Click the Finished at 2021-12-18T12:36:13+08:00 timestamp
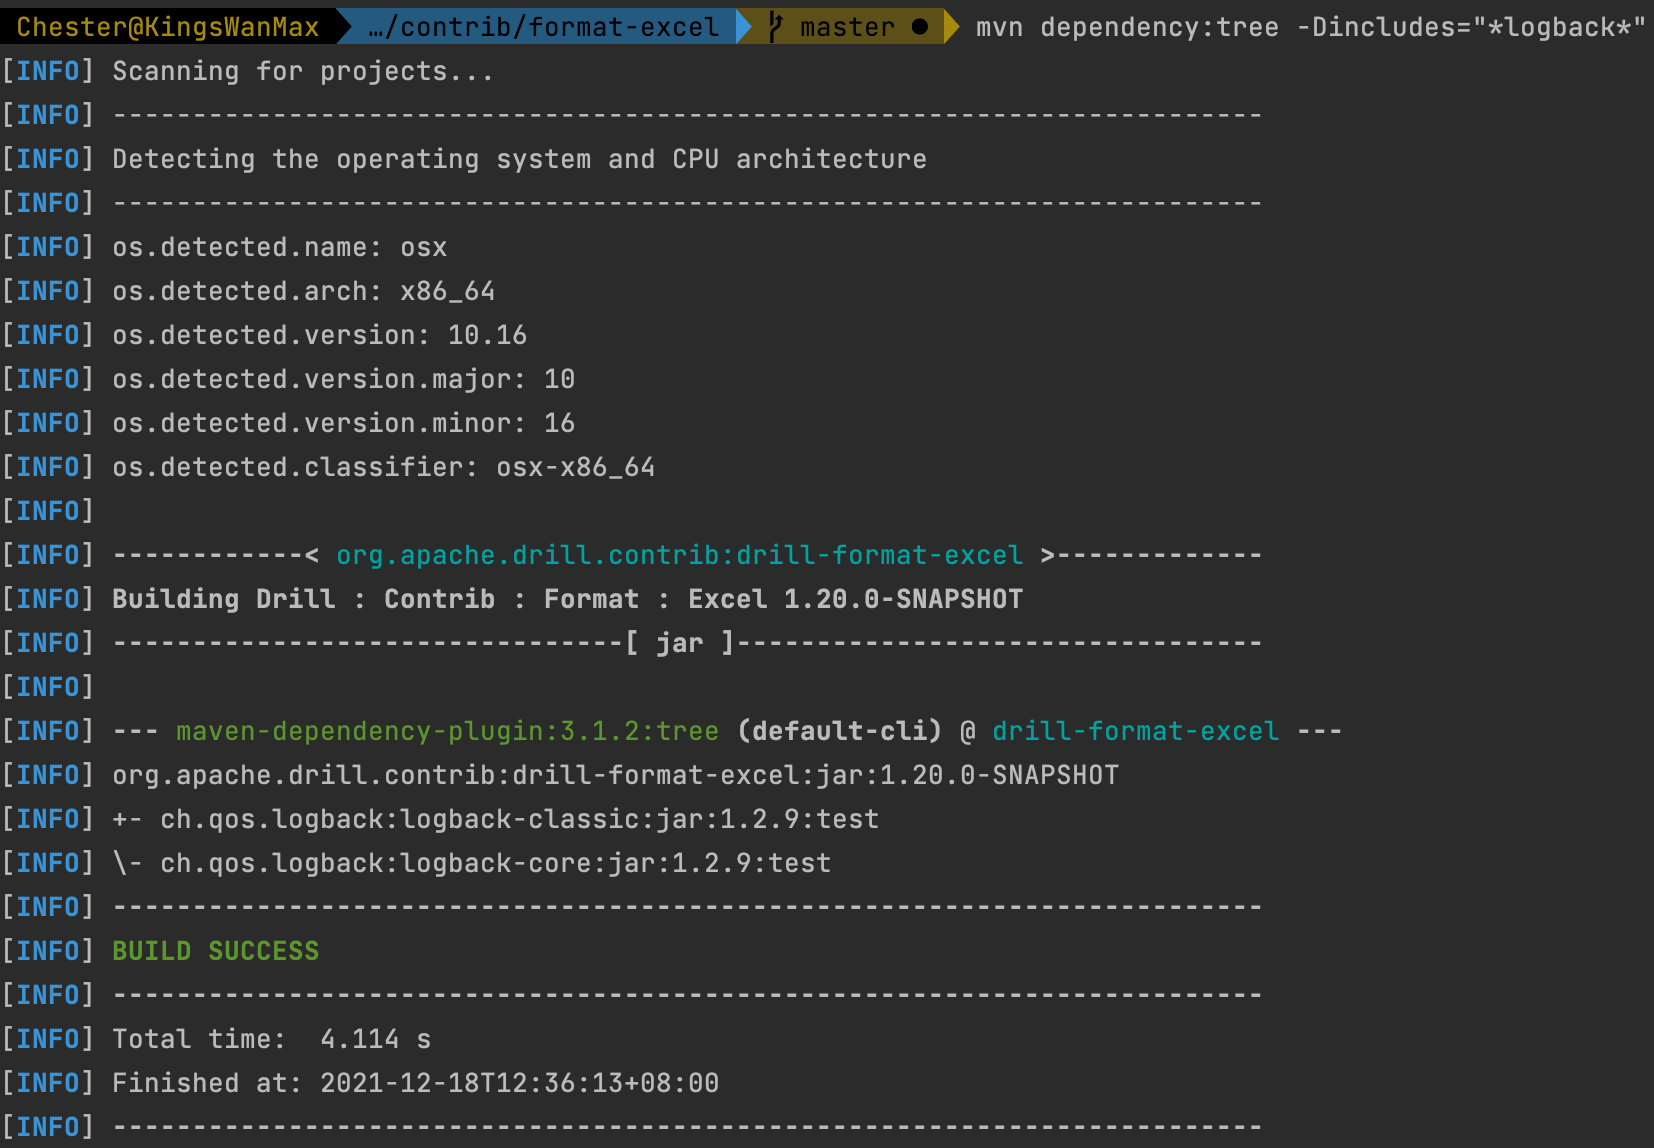 [415, 1083]
